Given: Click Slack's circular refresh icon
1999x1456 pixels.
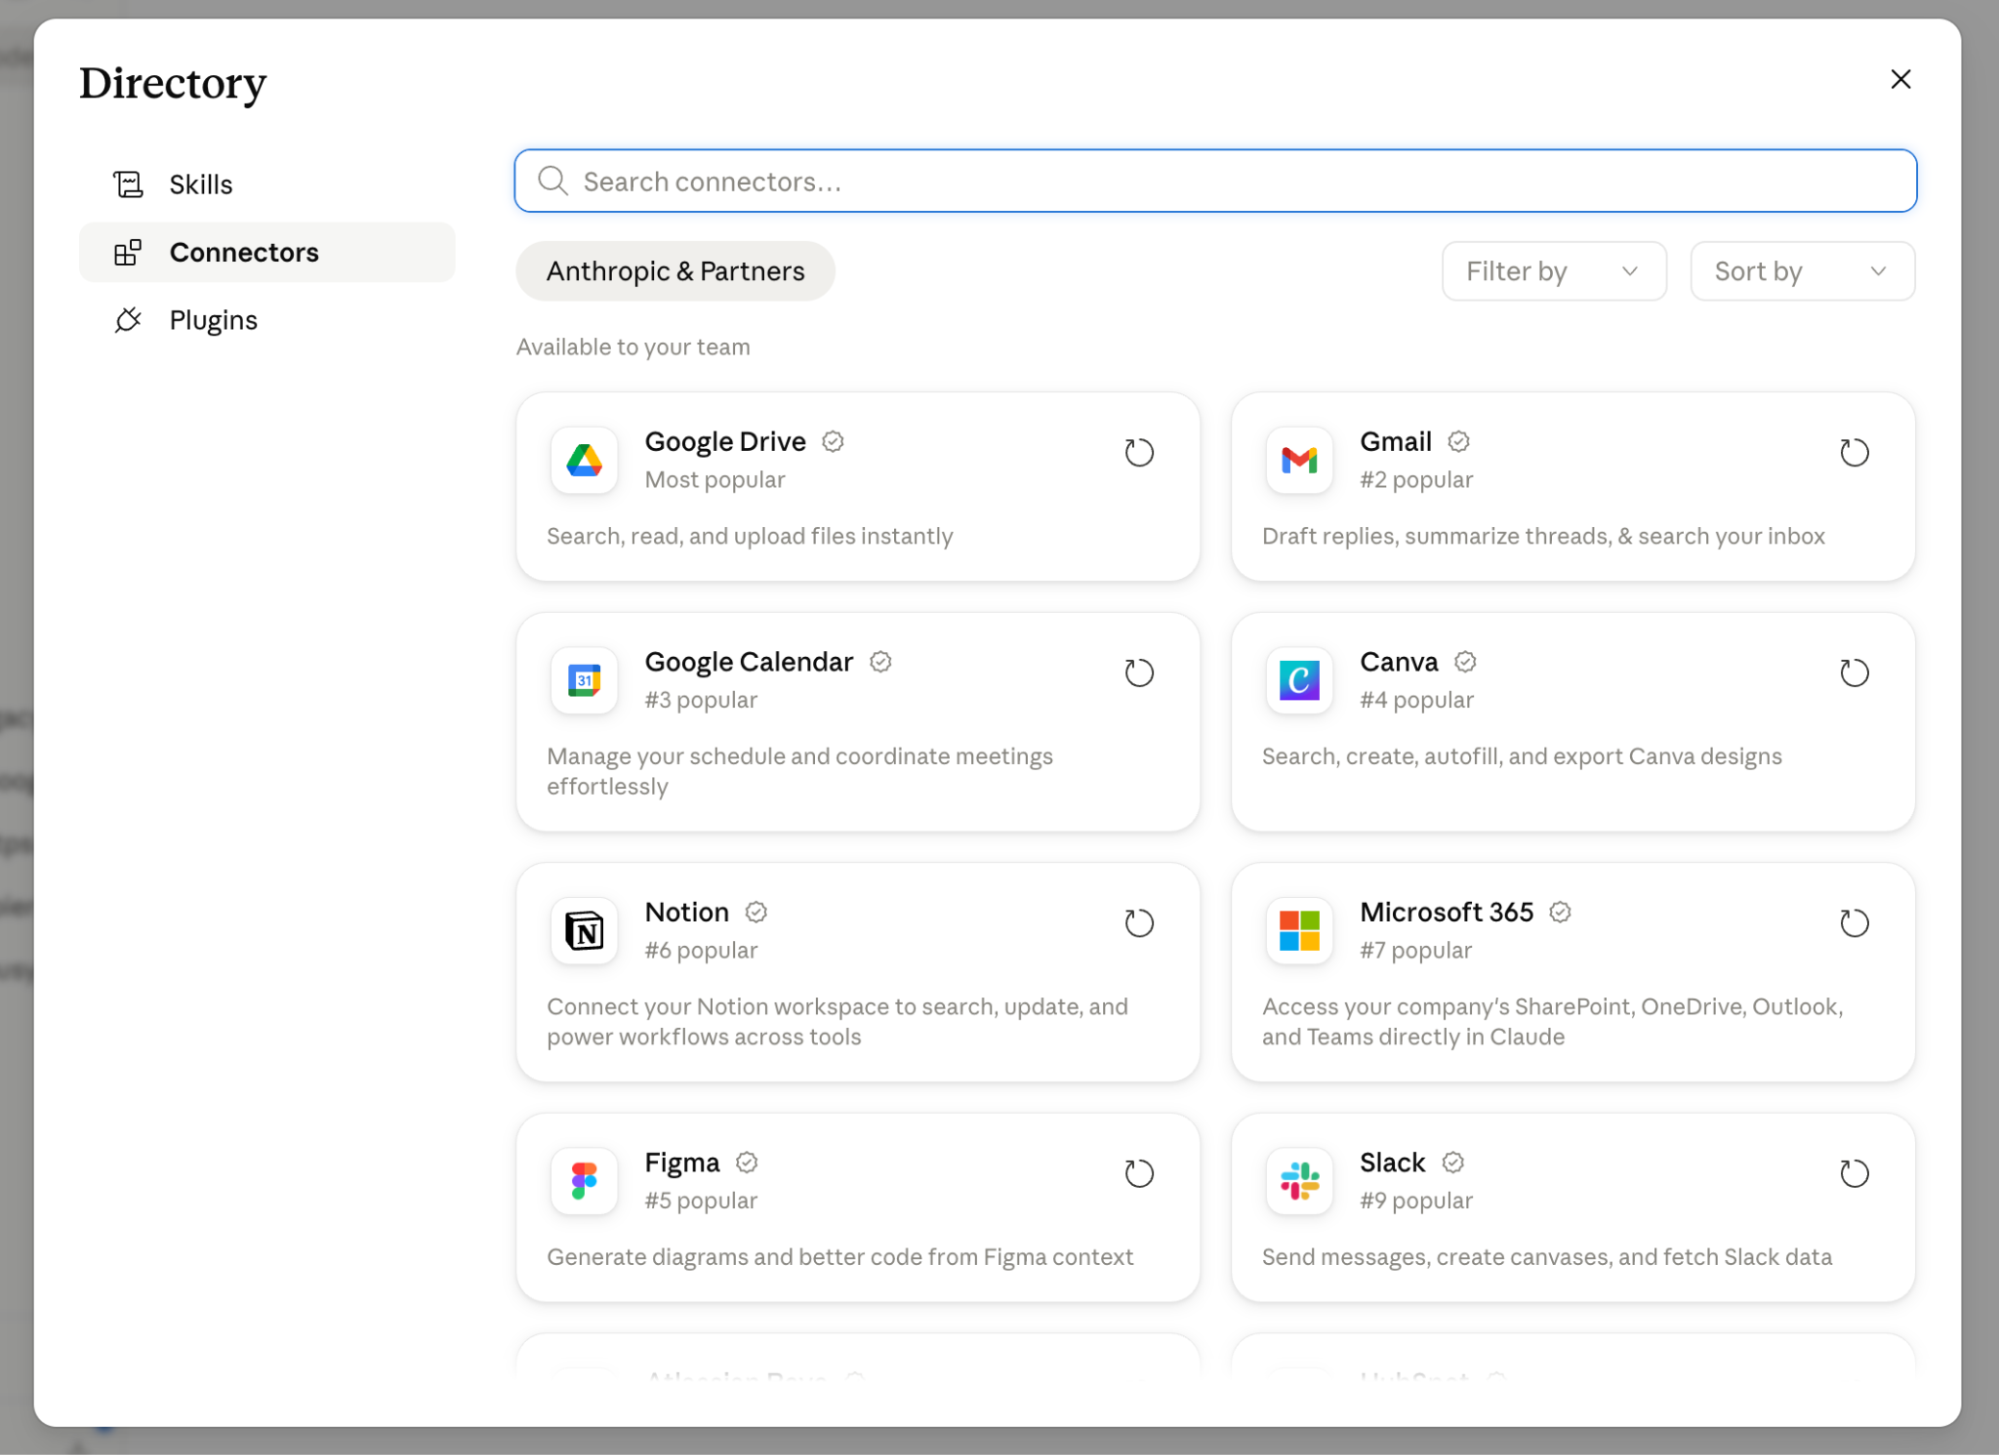Looking at the screenshot, I should coord(1854,1173).
